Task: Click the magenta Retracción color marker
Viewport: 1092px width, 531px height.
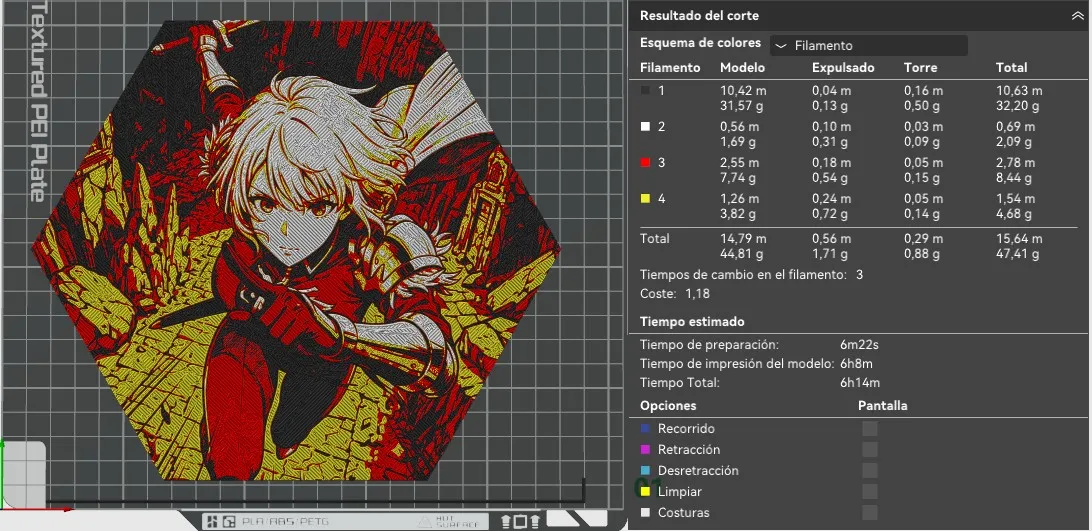Action: (645, 449)
